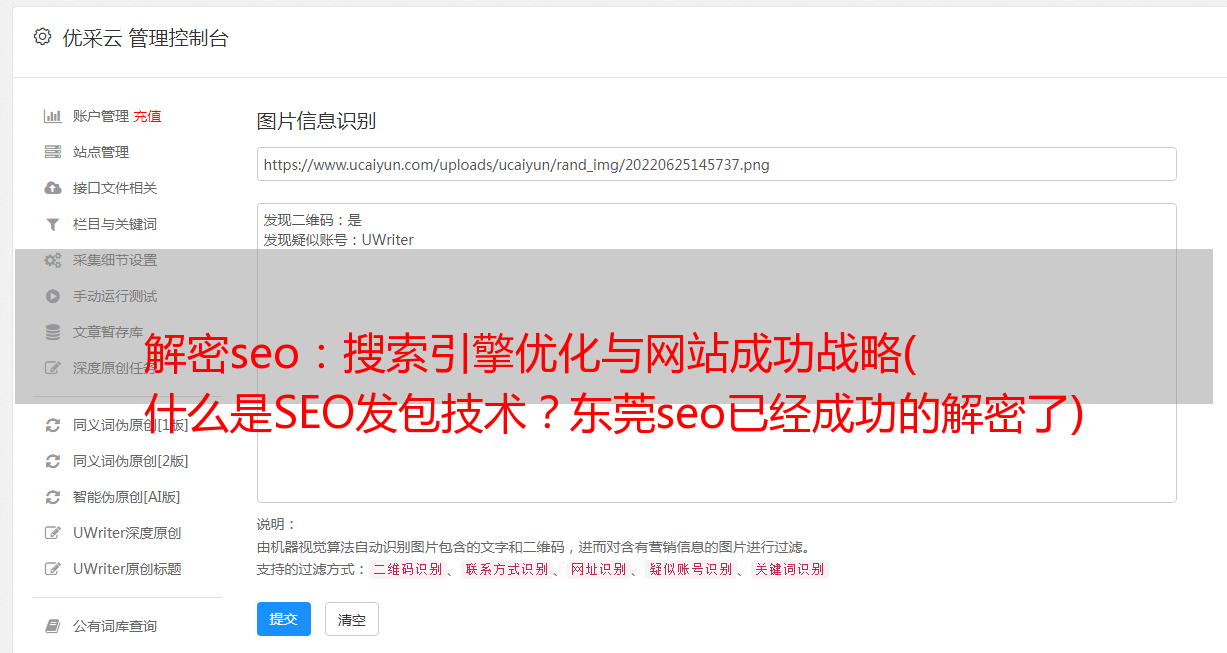Click the red 充值 recharge link

click(147, 116)
